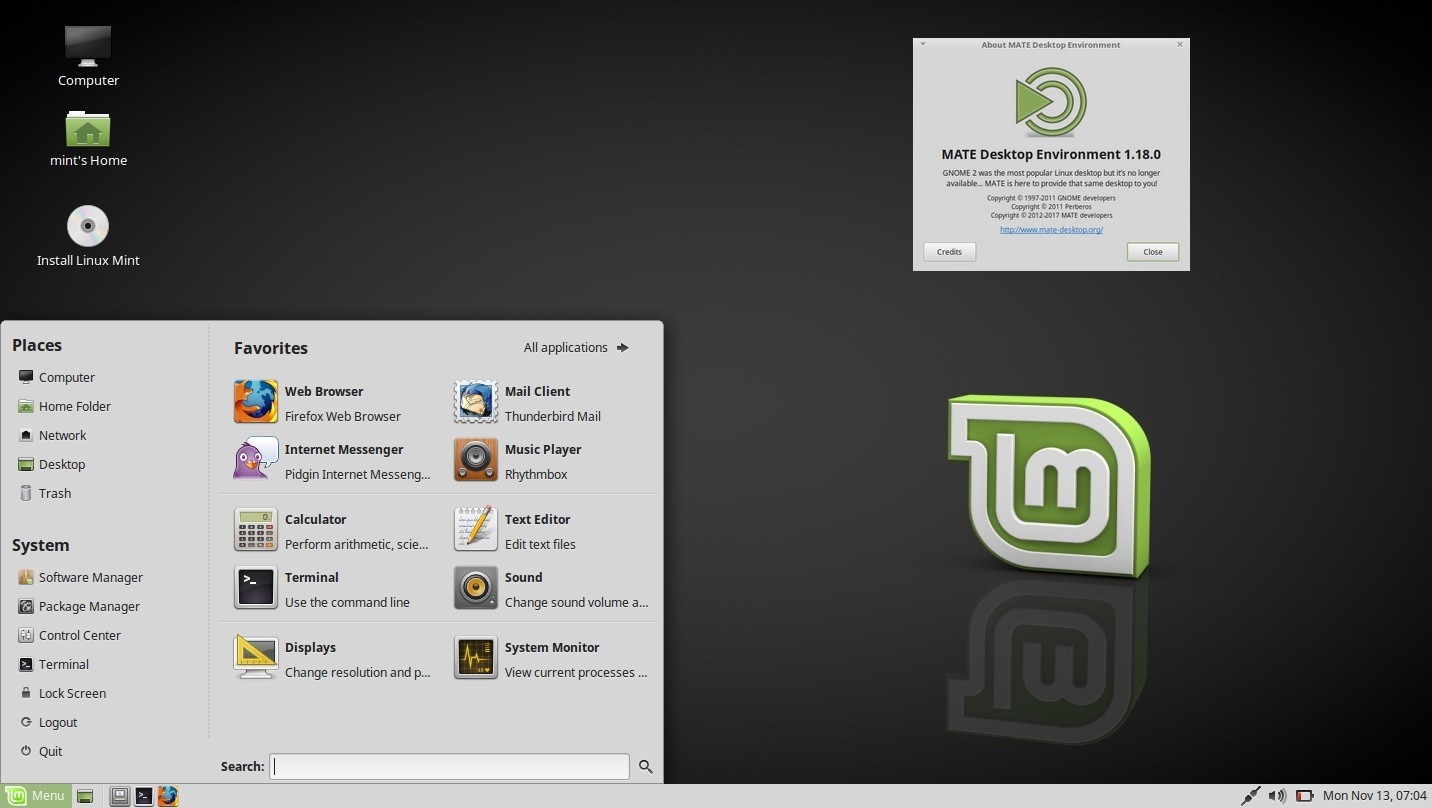Launch Firefox from the bottom panel
This screenshot has width=1432, height=808.
point(168,796)
